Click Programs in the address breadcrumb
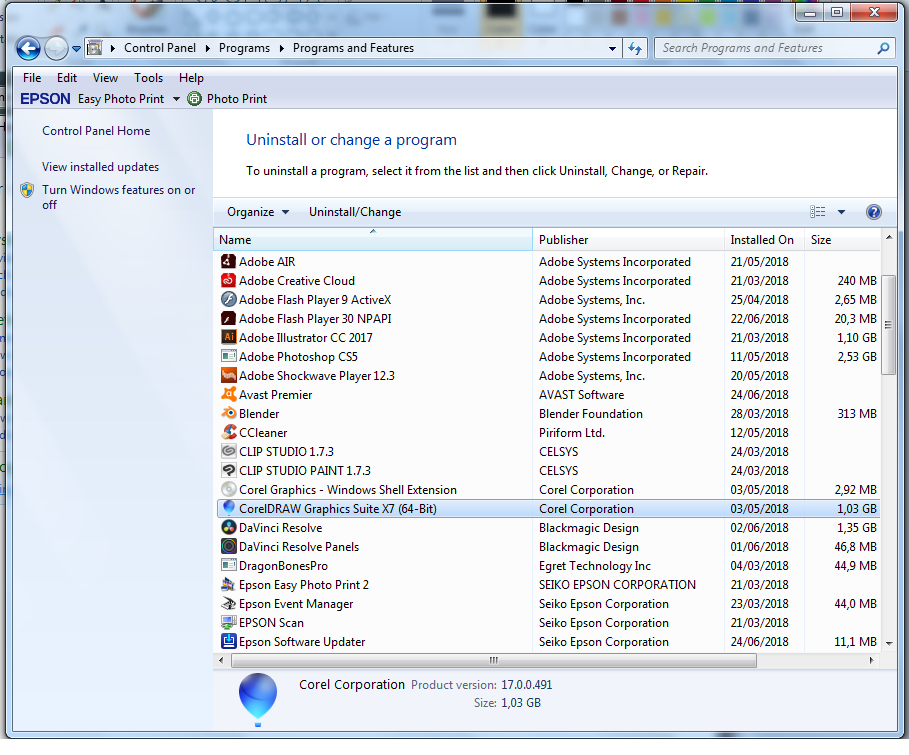 pos(244,48)
